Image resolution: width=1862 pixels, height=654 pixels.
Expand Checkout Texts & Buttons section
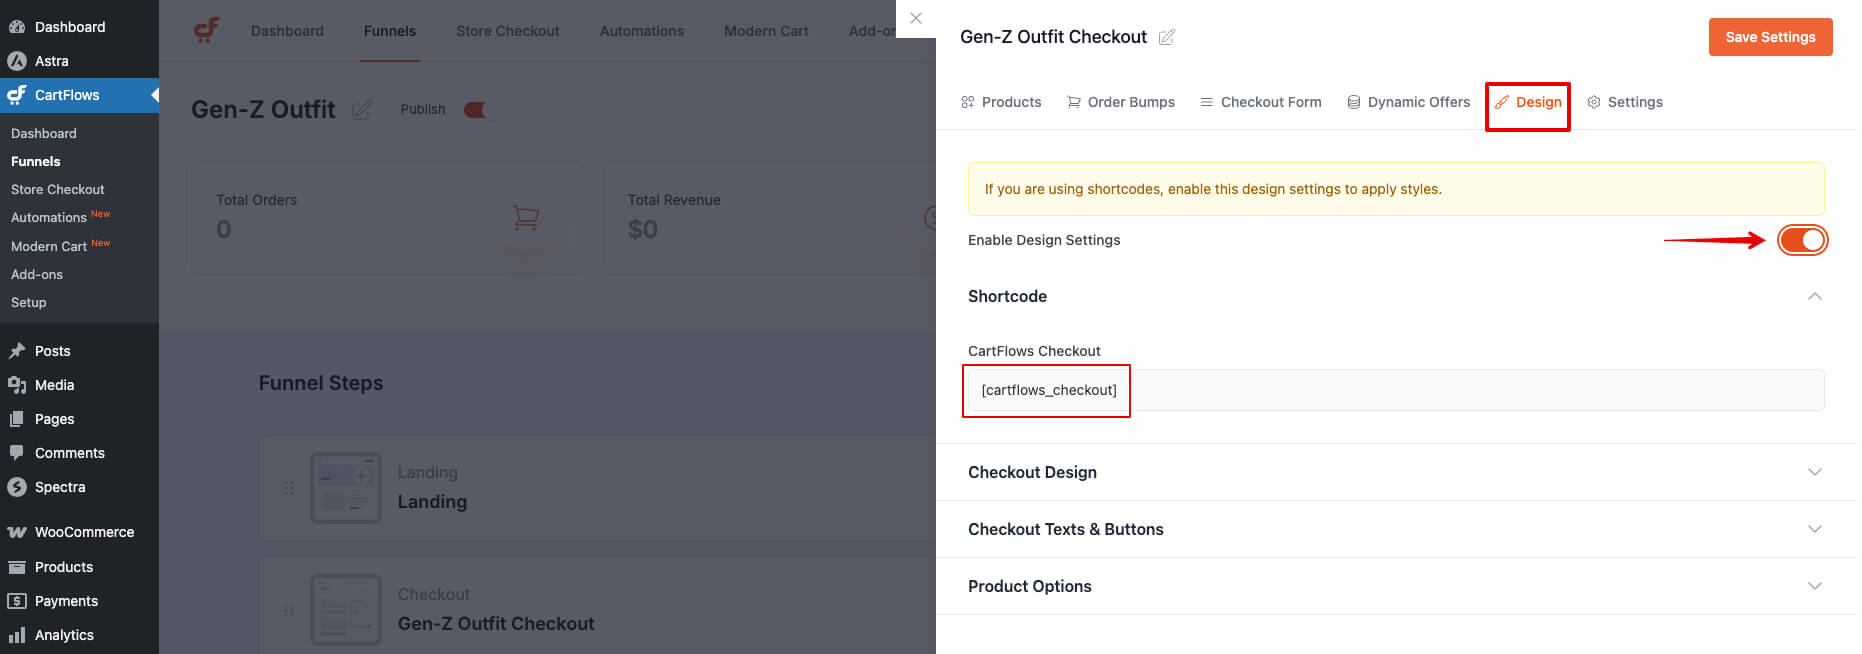coord(1395,529)
